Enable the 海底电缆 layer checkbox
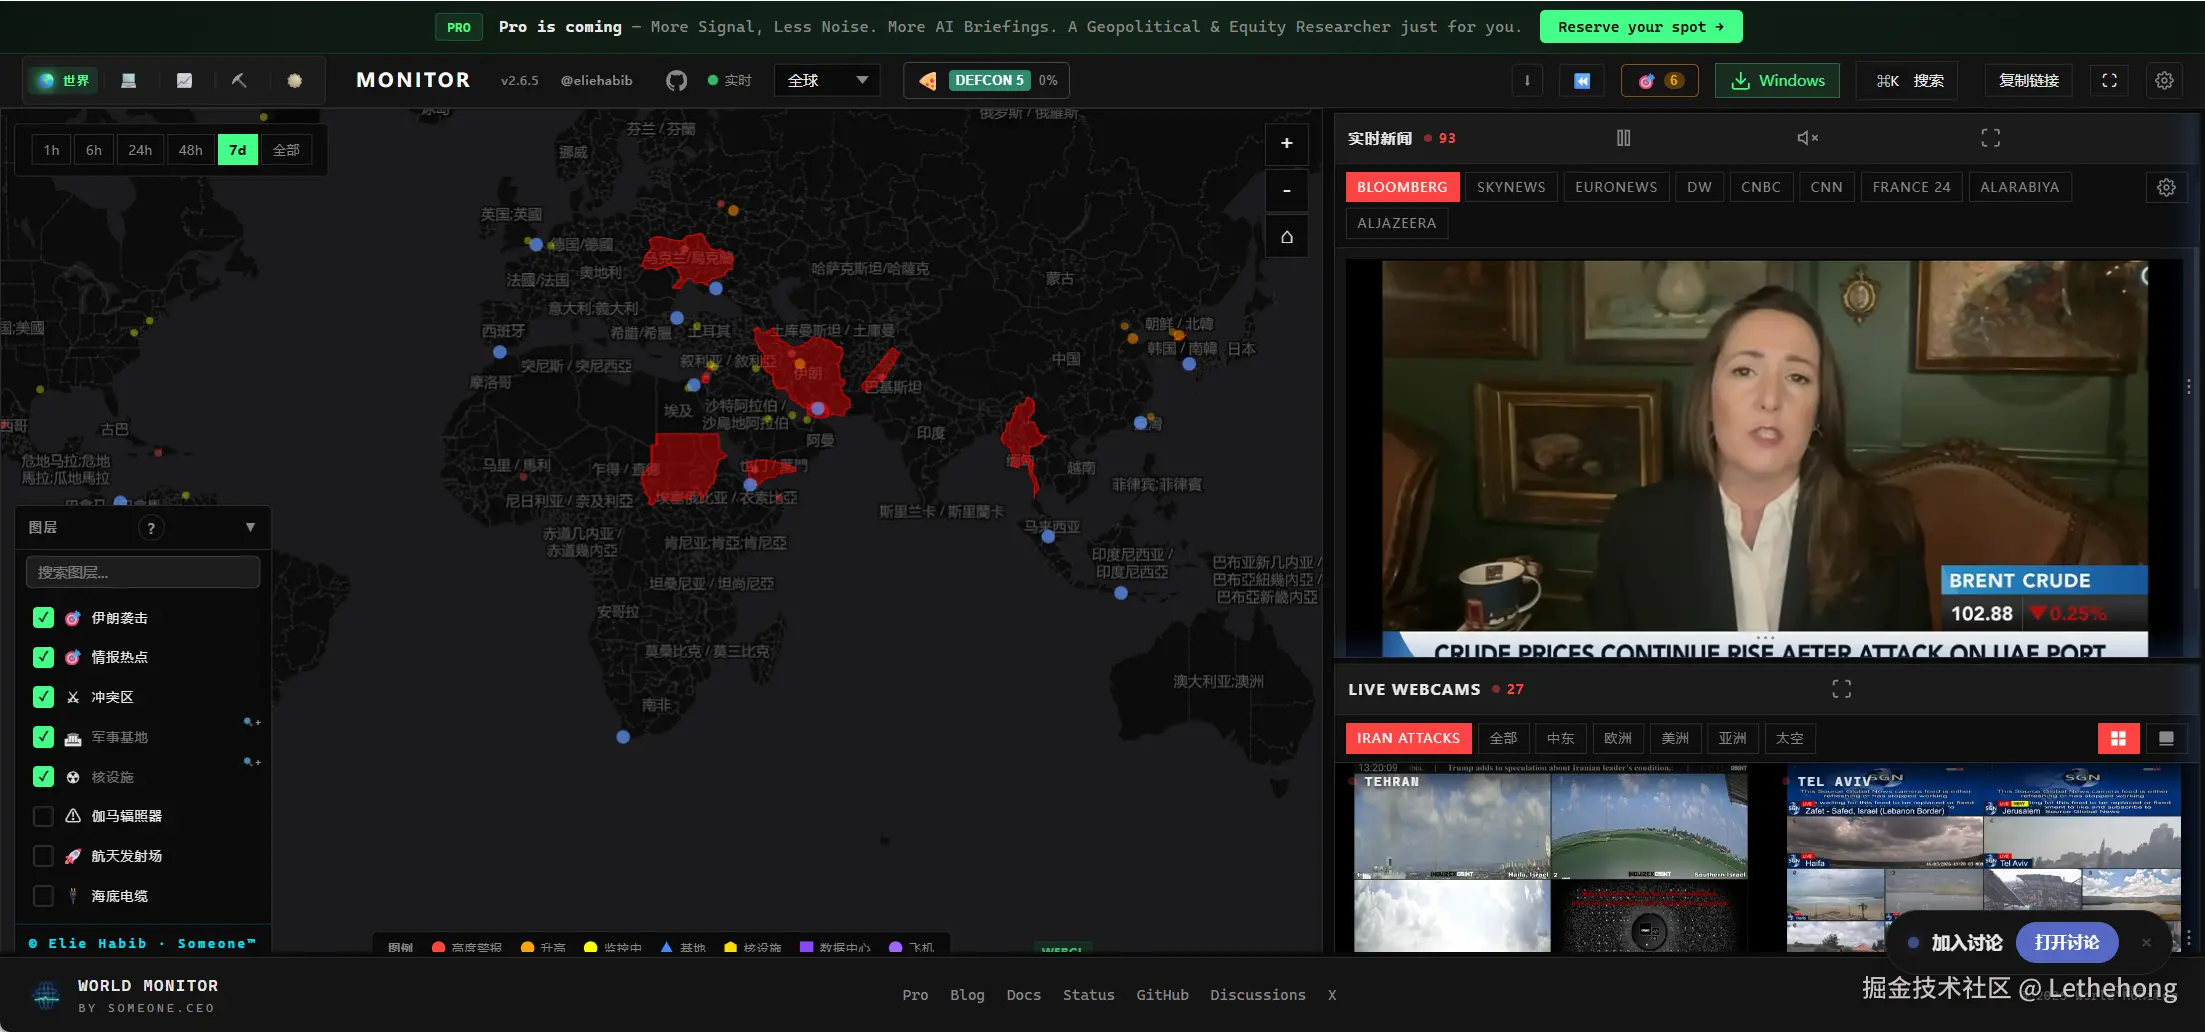 pyautogui.click(x=43, y=896)
